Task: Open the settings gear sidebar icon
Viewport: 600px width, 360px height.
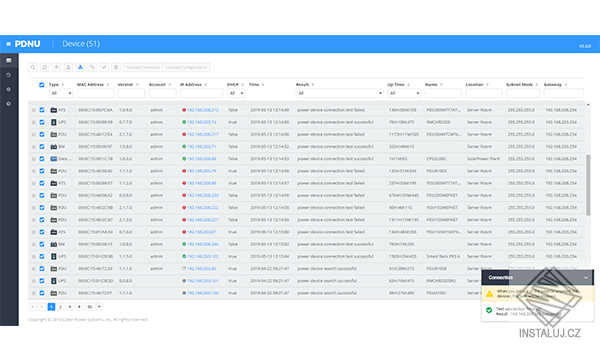Action: point(8,89)
